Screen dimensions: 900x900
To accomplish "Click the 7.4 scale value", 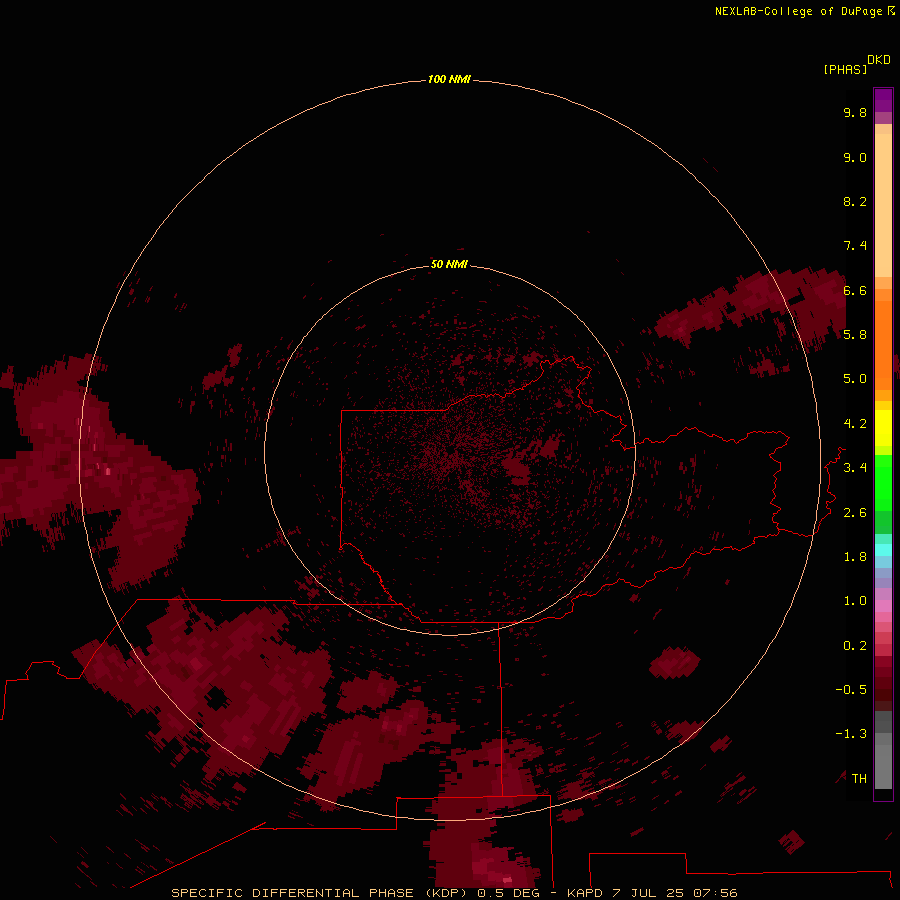I will click(x=855, y=246).
